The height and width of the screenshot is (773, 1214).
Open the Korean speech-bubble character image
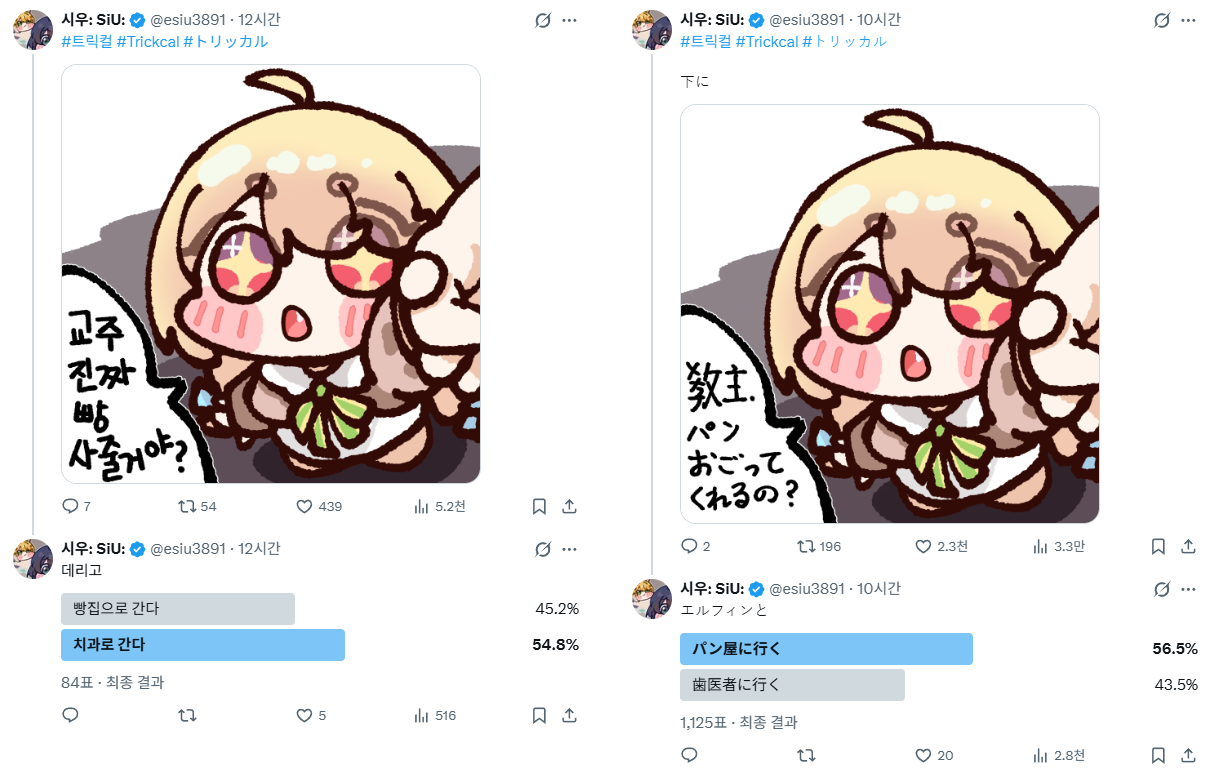271,274
